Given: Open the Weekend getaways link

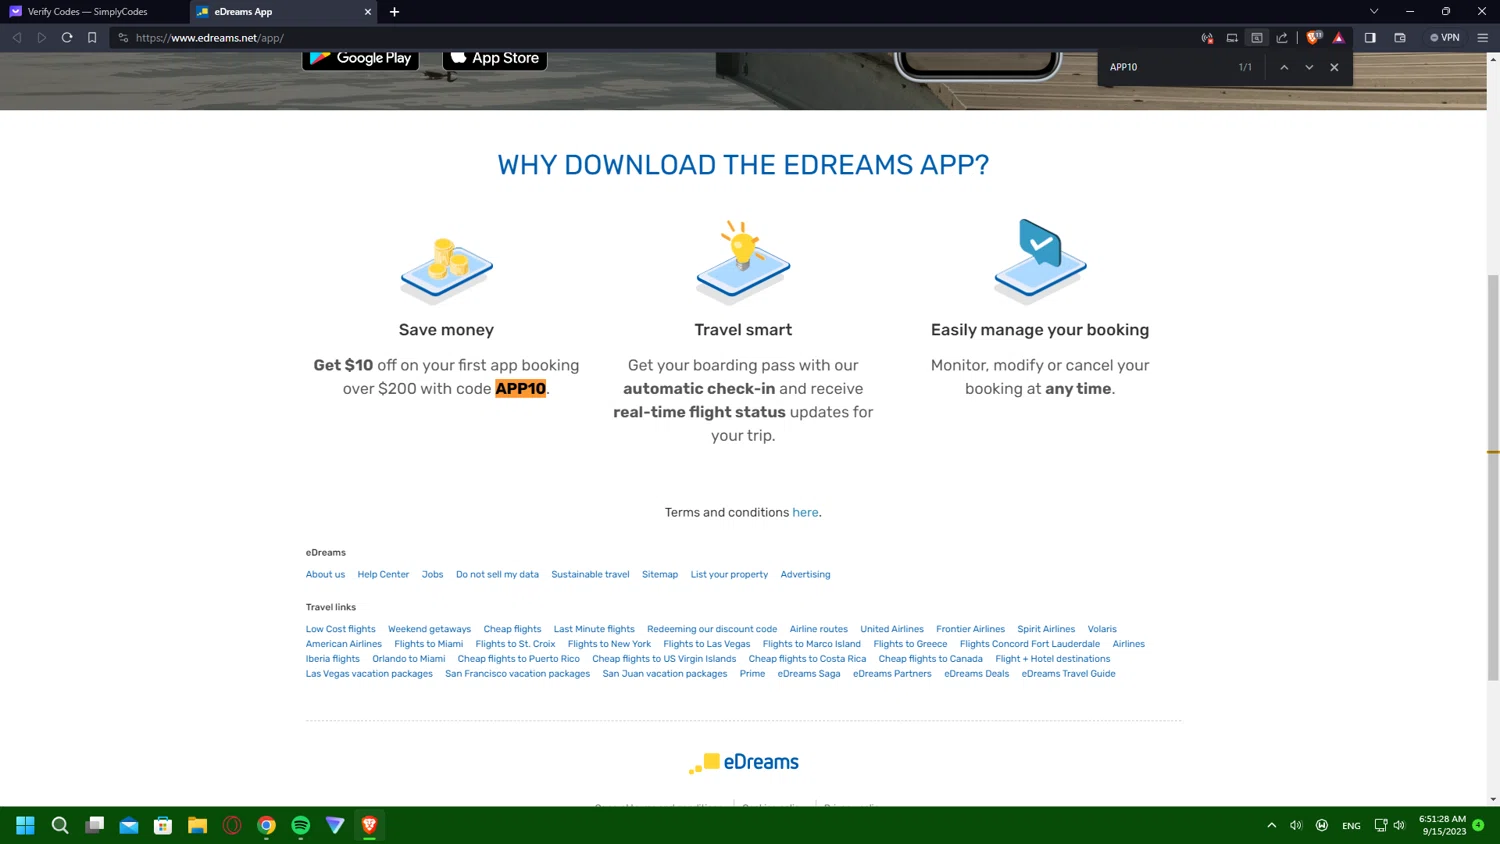Looking at the screenshot, I should [429, 629].
